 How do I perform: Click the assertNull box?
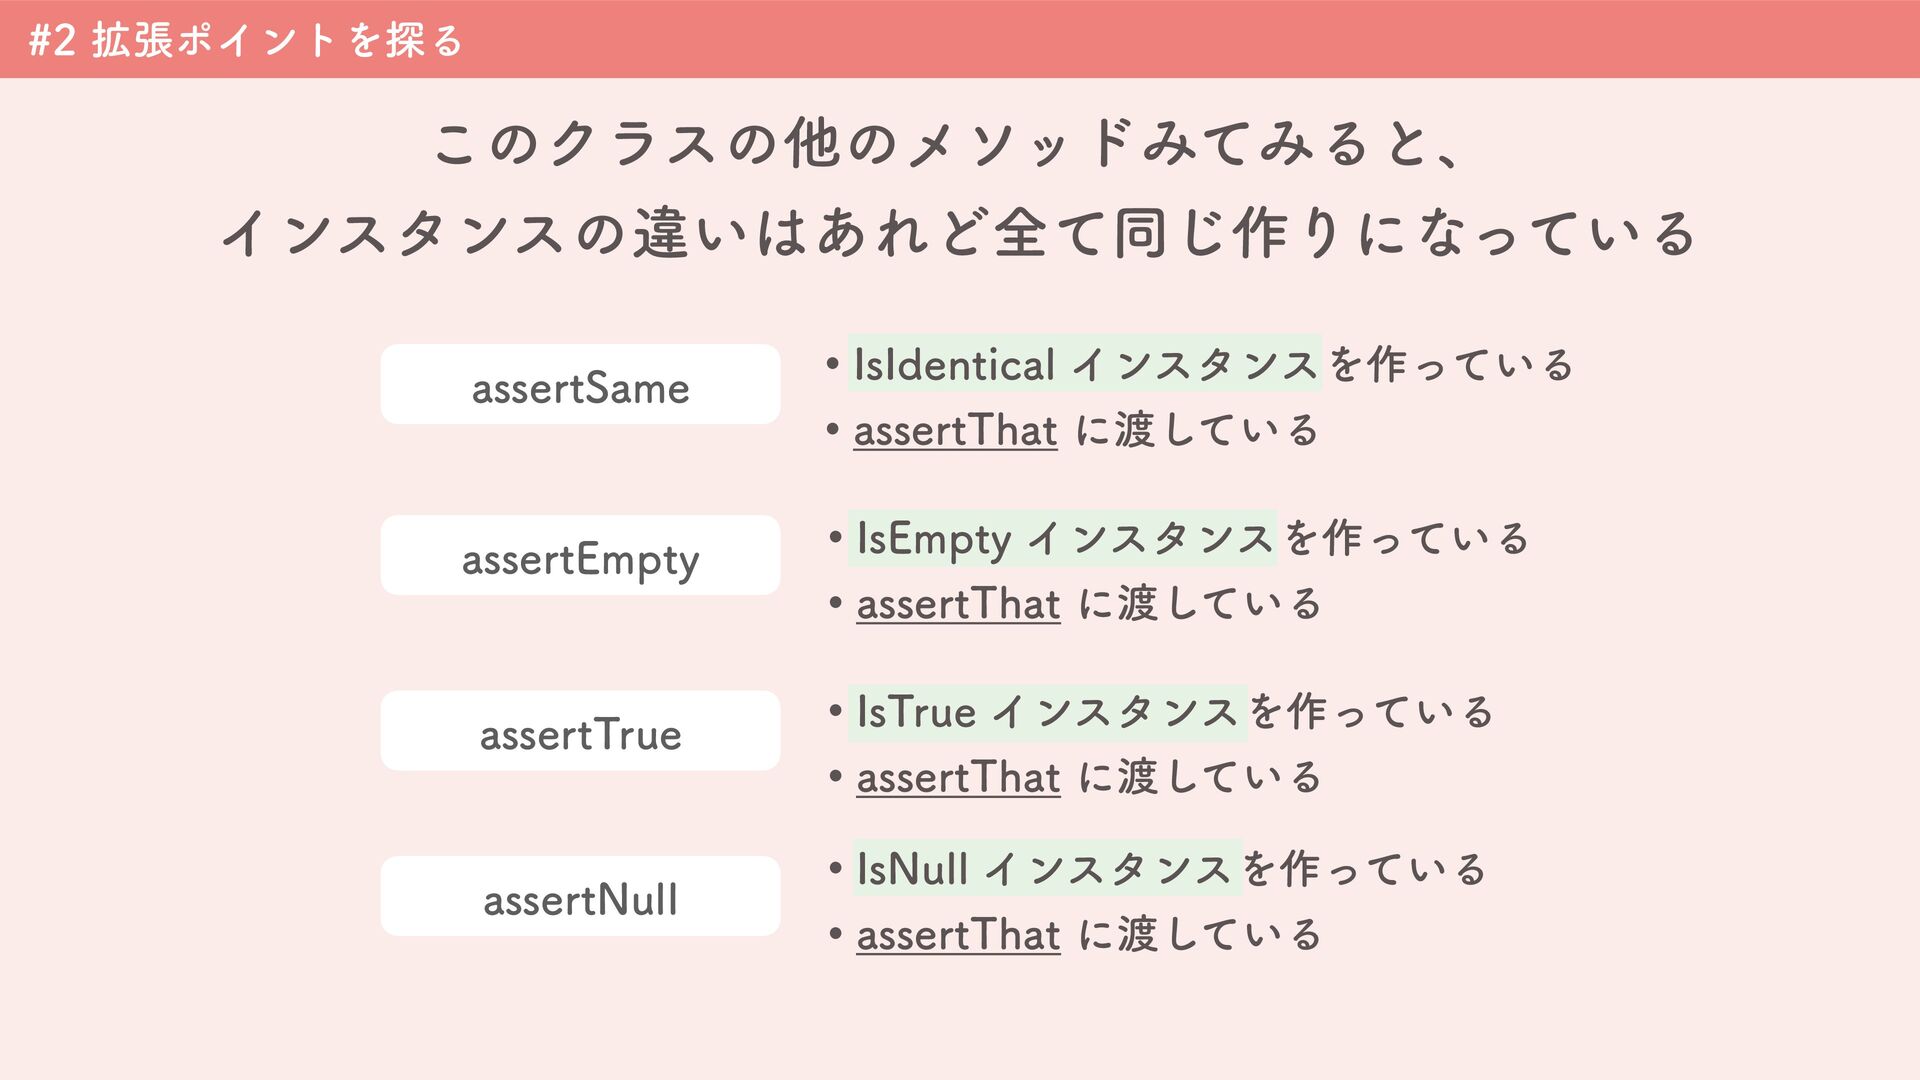click(x=580, y=896)
